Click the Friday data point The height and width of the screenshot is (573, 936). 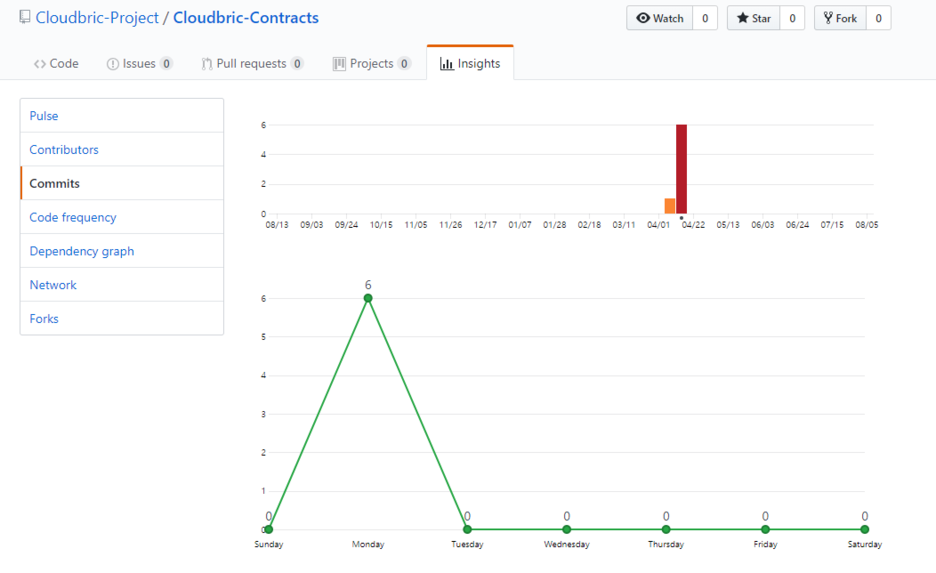pyautogui.click(x=765, y=529)
